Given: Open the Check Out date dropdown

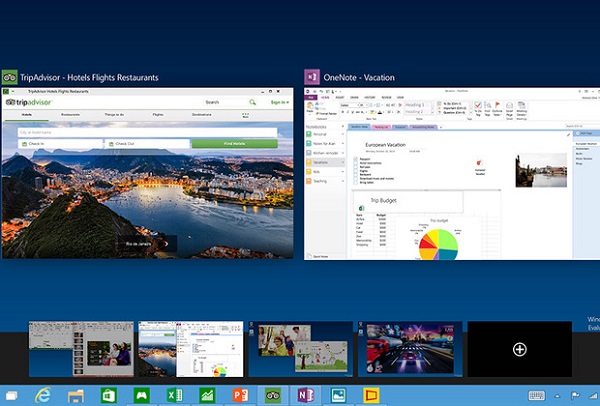Looking at the screenshot, I should [145, 143].
